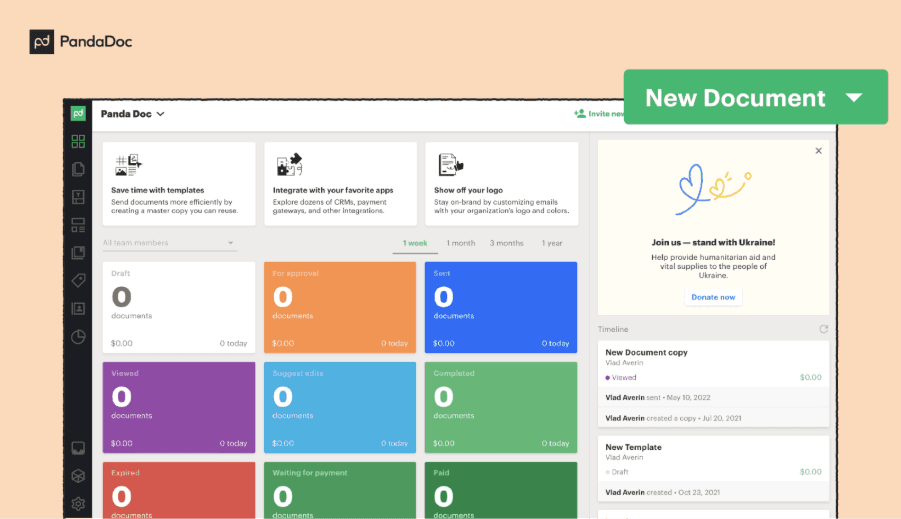Click the logo document illustration icon
The height and width of the screenshot is (519, 901).
pos(450,165)
